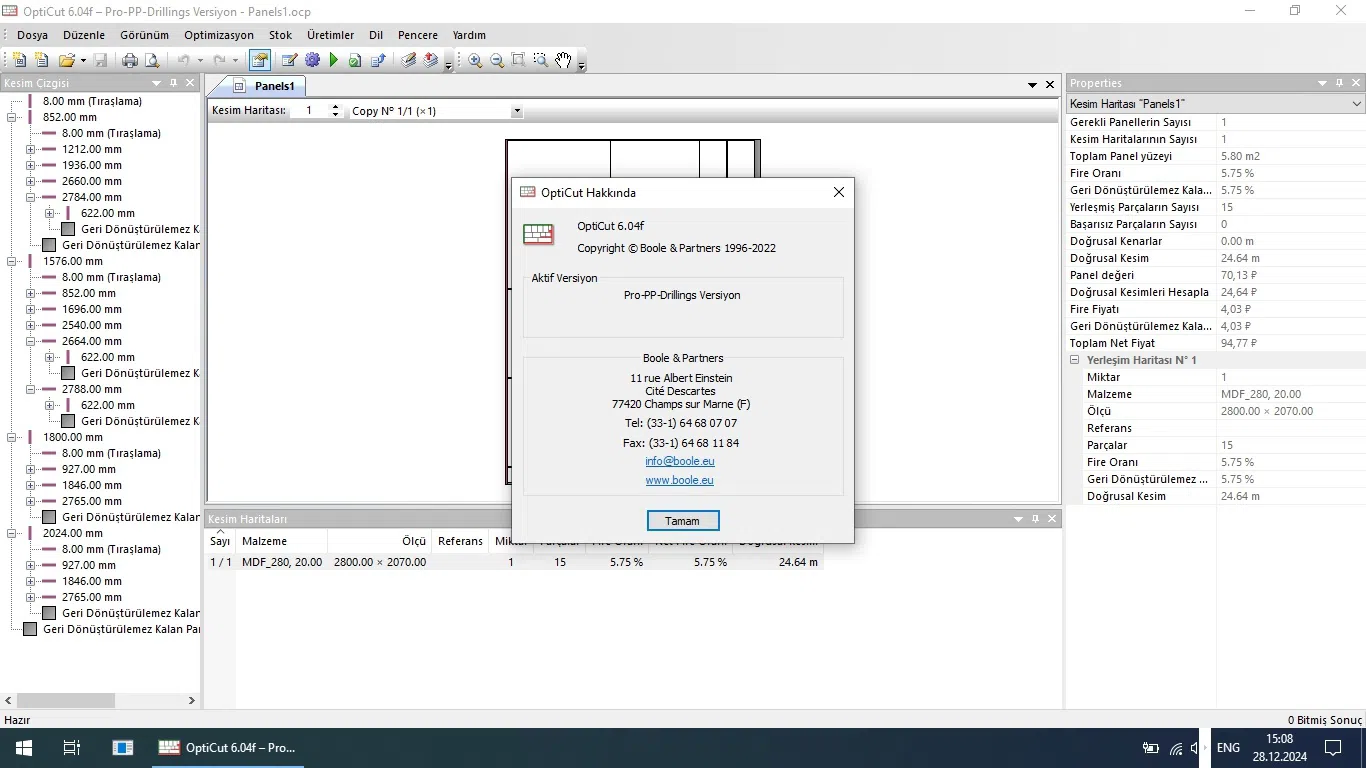1366x768 pixels.
Task: Collapse the 1576.00 mm tree node
Action: coord(11,261)
